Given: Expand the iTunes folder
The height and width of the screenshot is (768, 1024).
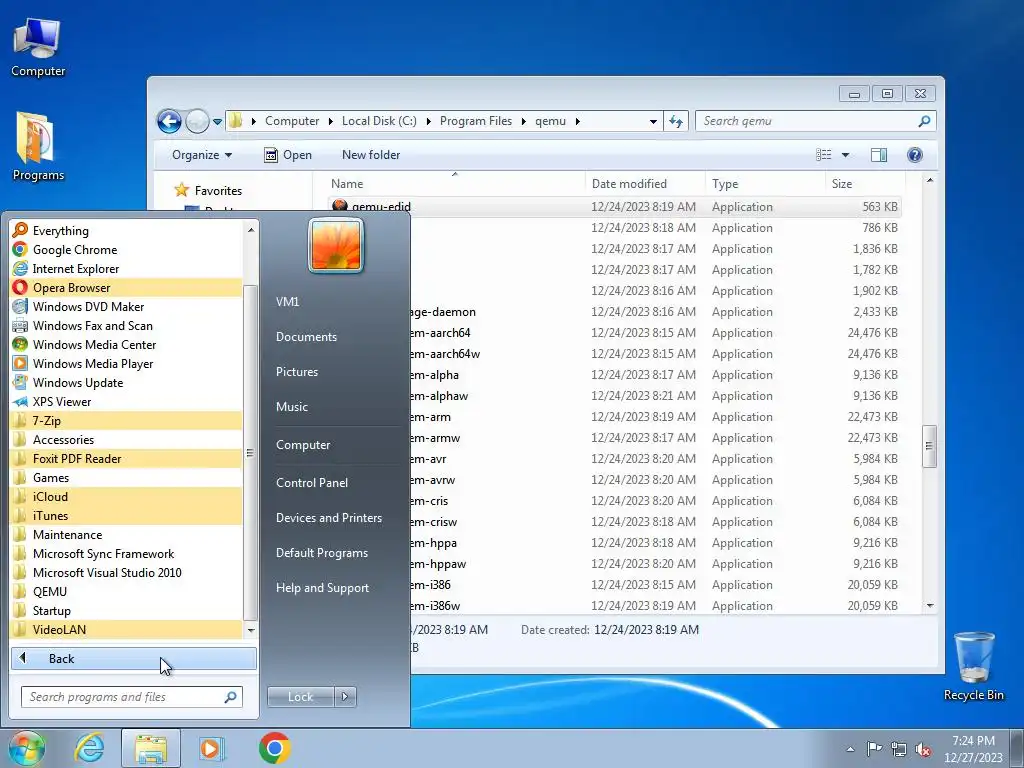Looking at the screenshot, I should coord(126,515).
